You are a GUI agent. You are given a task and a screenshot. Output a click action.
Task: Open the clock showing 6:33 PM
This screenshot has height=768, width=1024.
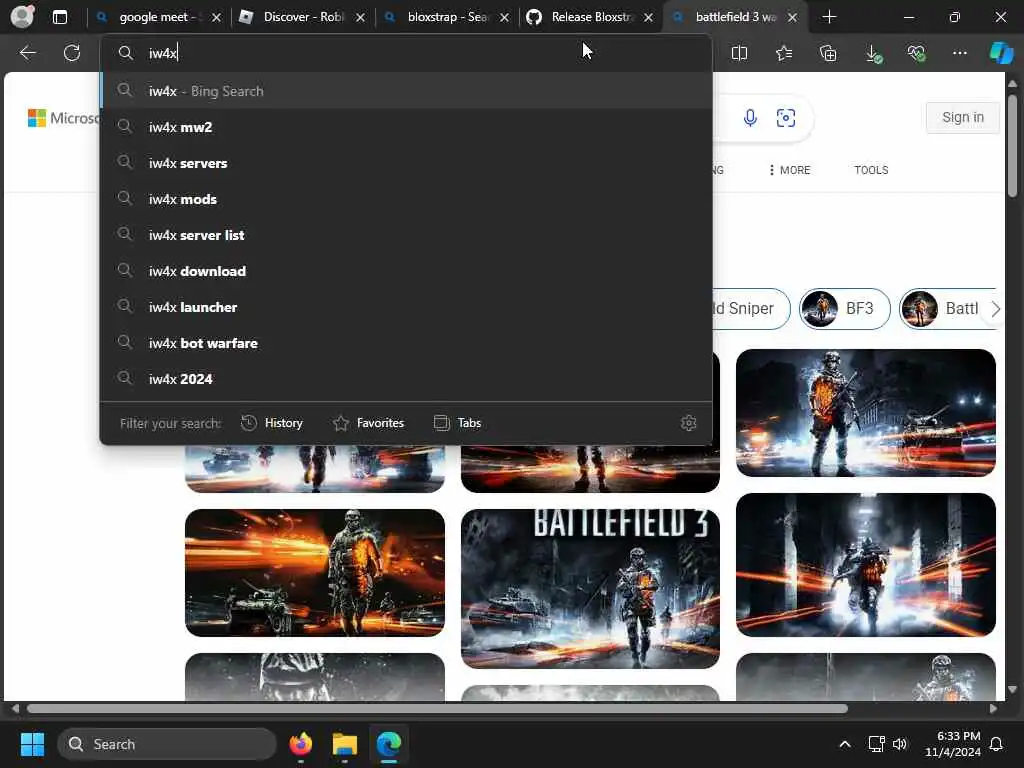point(953,744)
